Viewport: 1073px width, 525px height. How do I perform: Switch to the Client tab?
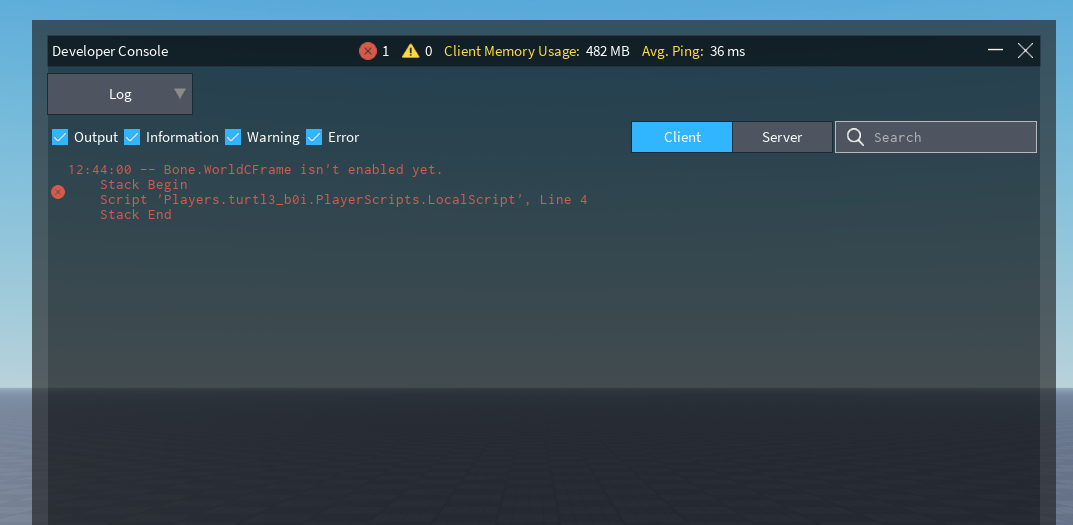(682, 137)
